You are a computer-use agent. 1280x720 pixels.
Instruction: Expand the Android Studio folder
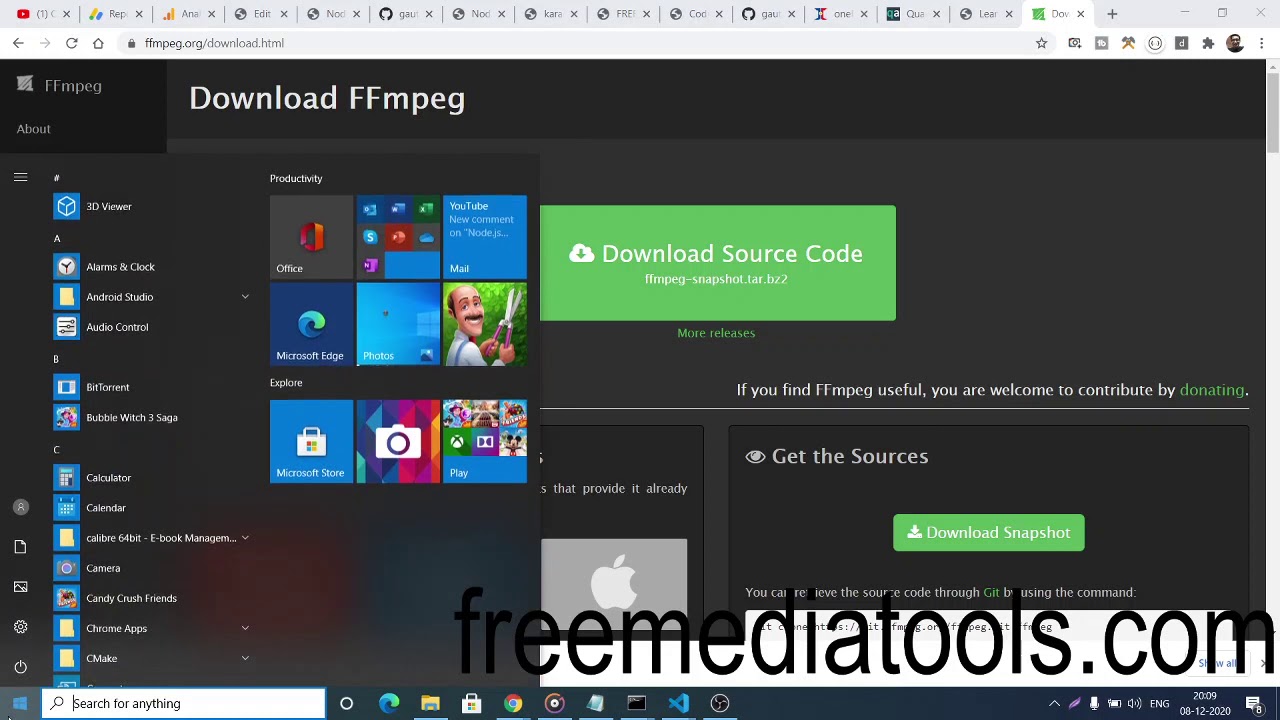(x=244, y=297)
